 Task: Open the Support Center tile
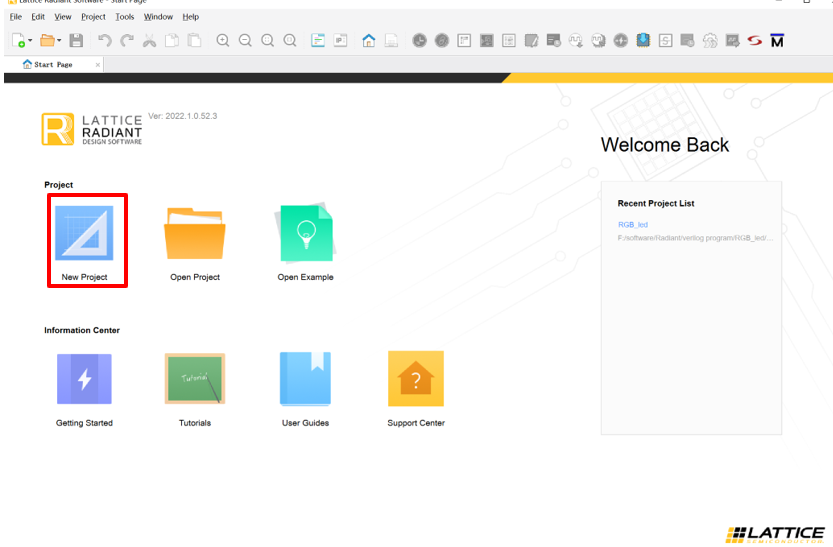coord(416,390)
